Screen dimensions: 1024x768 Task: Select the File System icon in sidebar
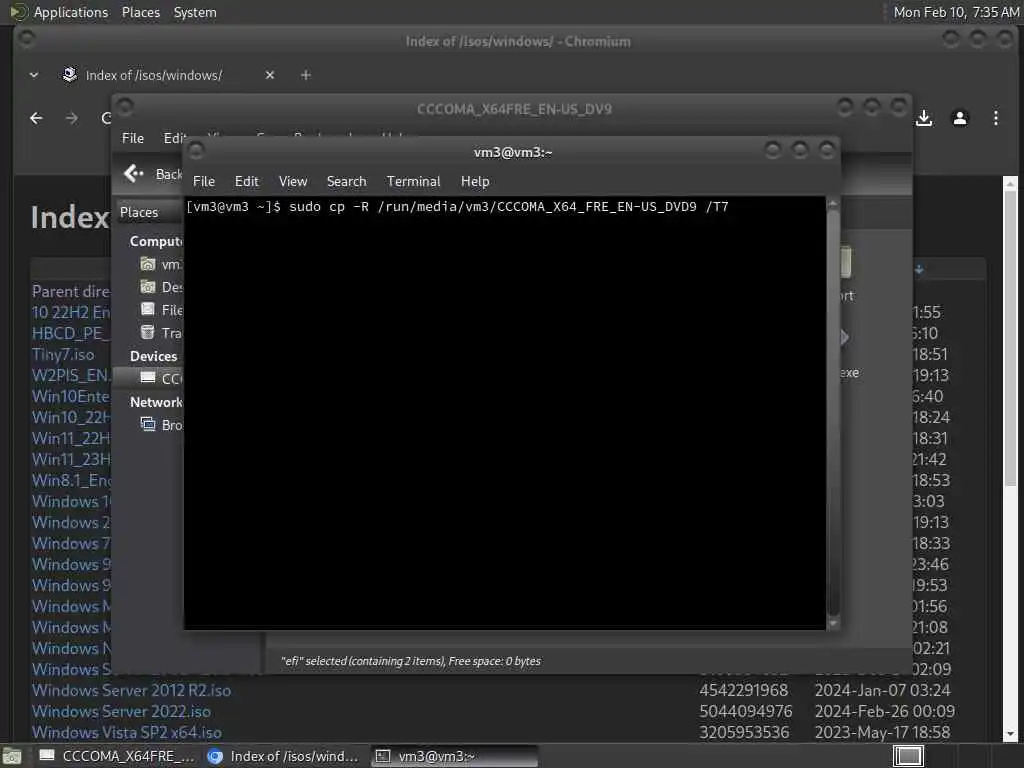tap(148, 310)
